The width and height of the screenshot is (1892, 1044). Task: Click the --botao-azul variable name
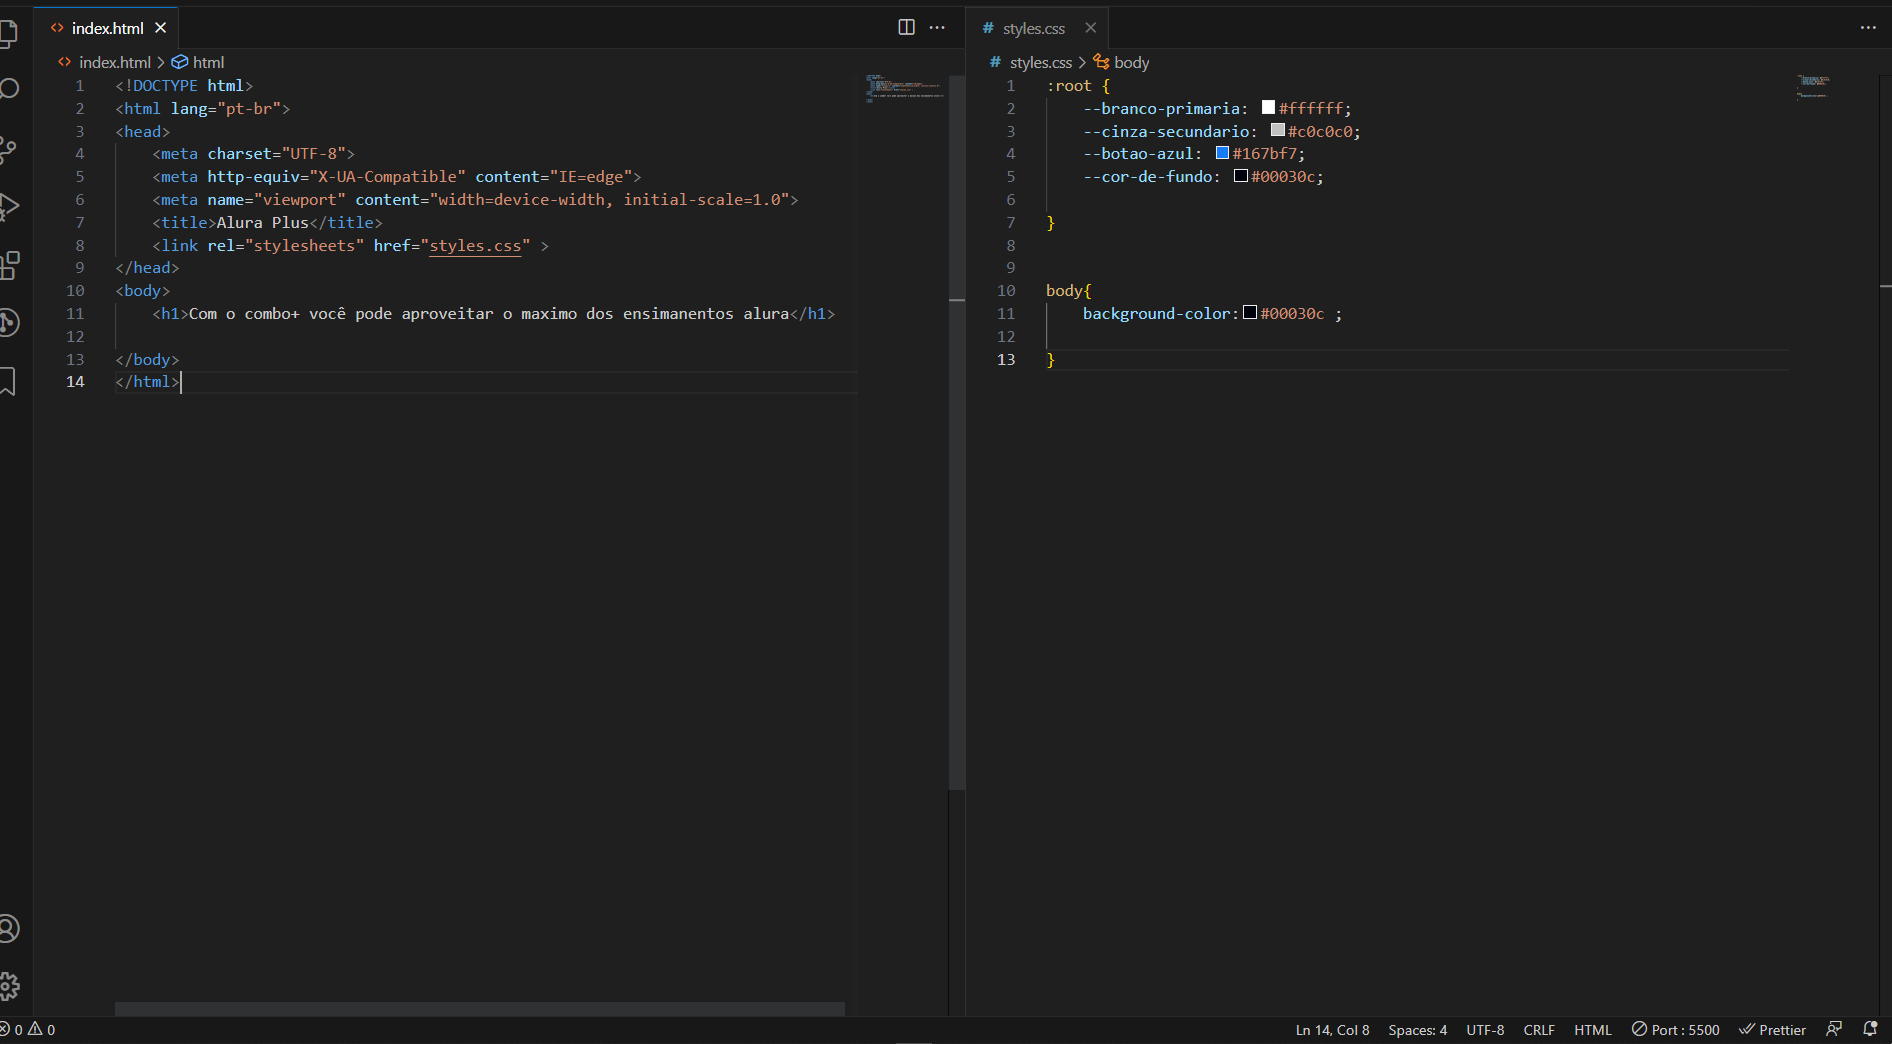pos(1138,154)
